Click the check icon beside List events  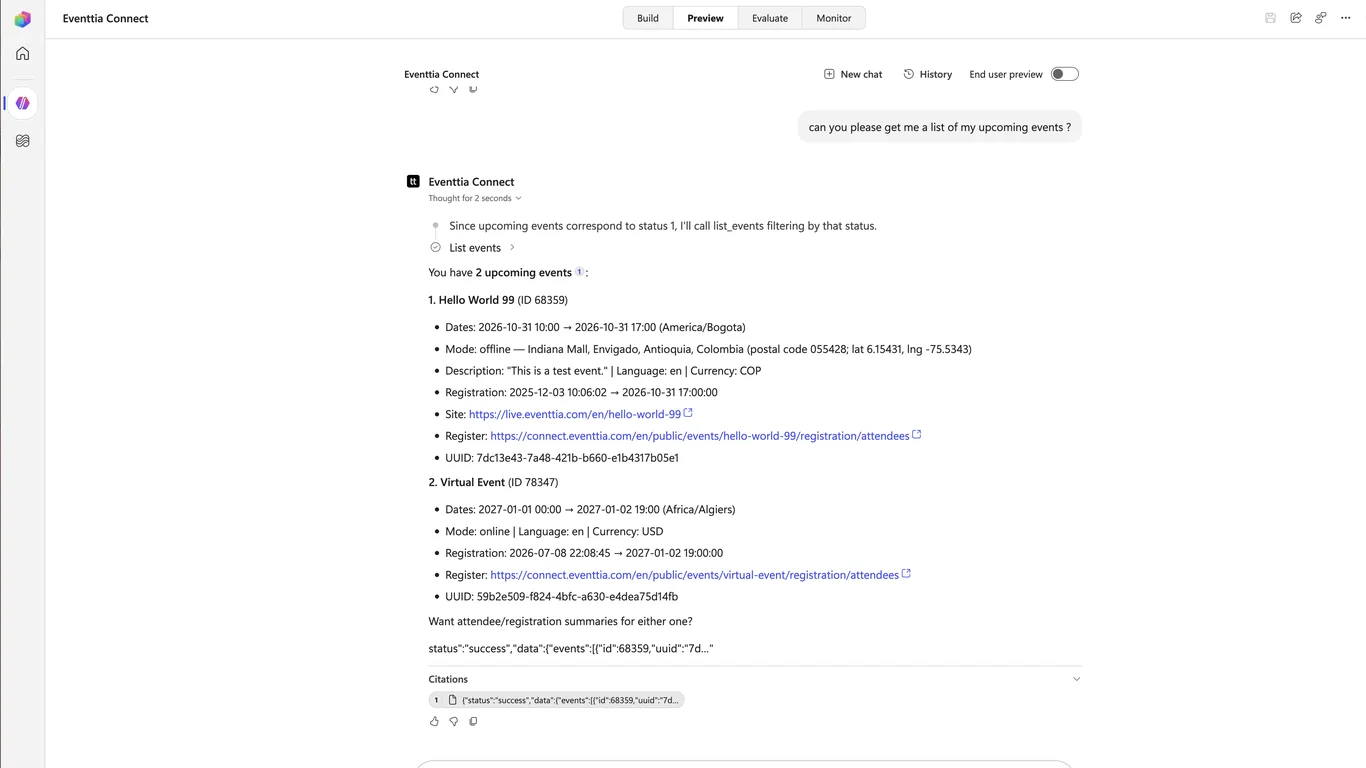point(435,247)
